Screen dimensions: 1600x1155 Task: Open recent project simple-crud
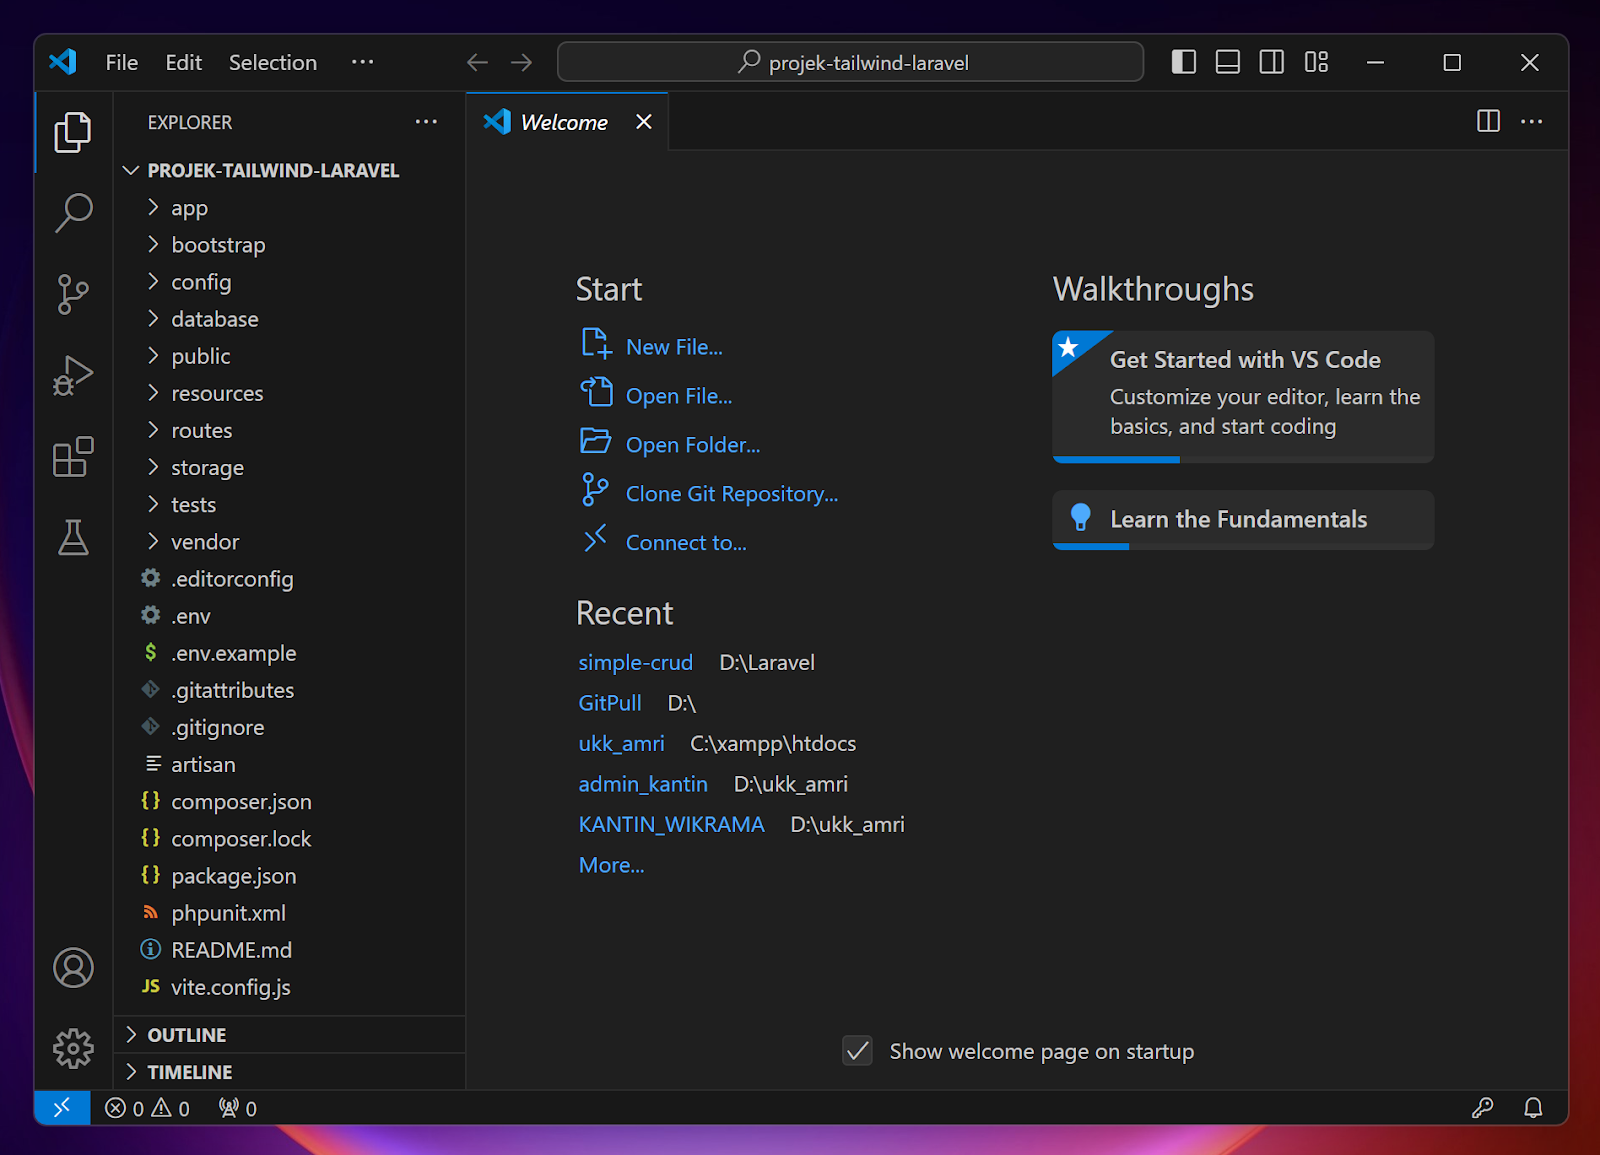[x=636, y=662]
